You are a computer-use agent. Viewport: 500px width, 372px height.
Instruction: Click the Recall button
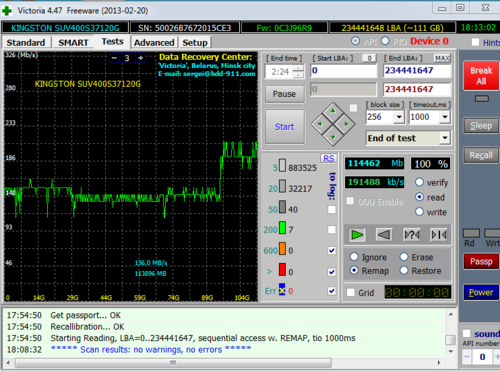tap(481, 155)
